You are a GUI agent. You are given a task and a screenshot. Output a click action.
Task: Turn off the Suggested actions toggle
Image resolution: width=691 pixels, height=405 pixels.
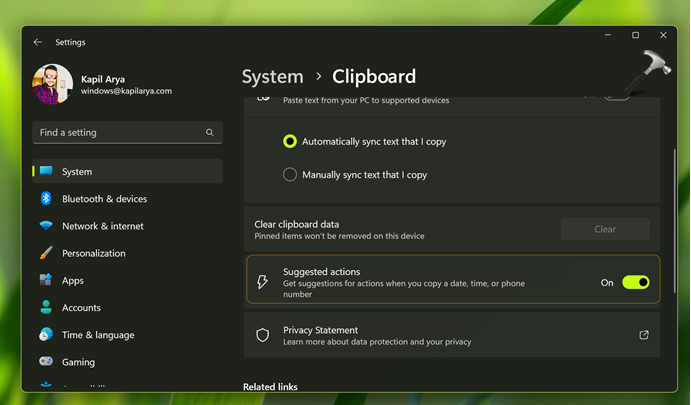pyautogui.click(x=635, y=283)
